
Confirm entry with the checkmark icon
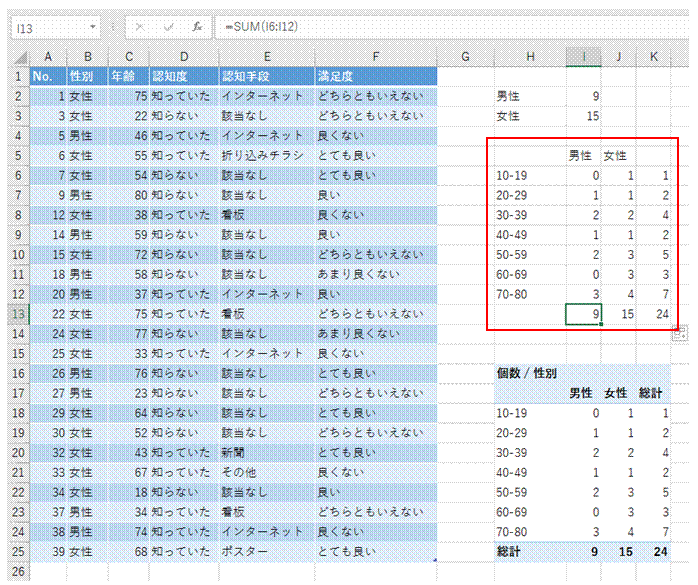(168, 28)
